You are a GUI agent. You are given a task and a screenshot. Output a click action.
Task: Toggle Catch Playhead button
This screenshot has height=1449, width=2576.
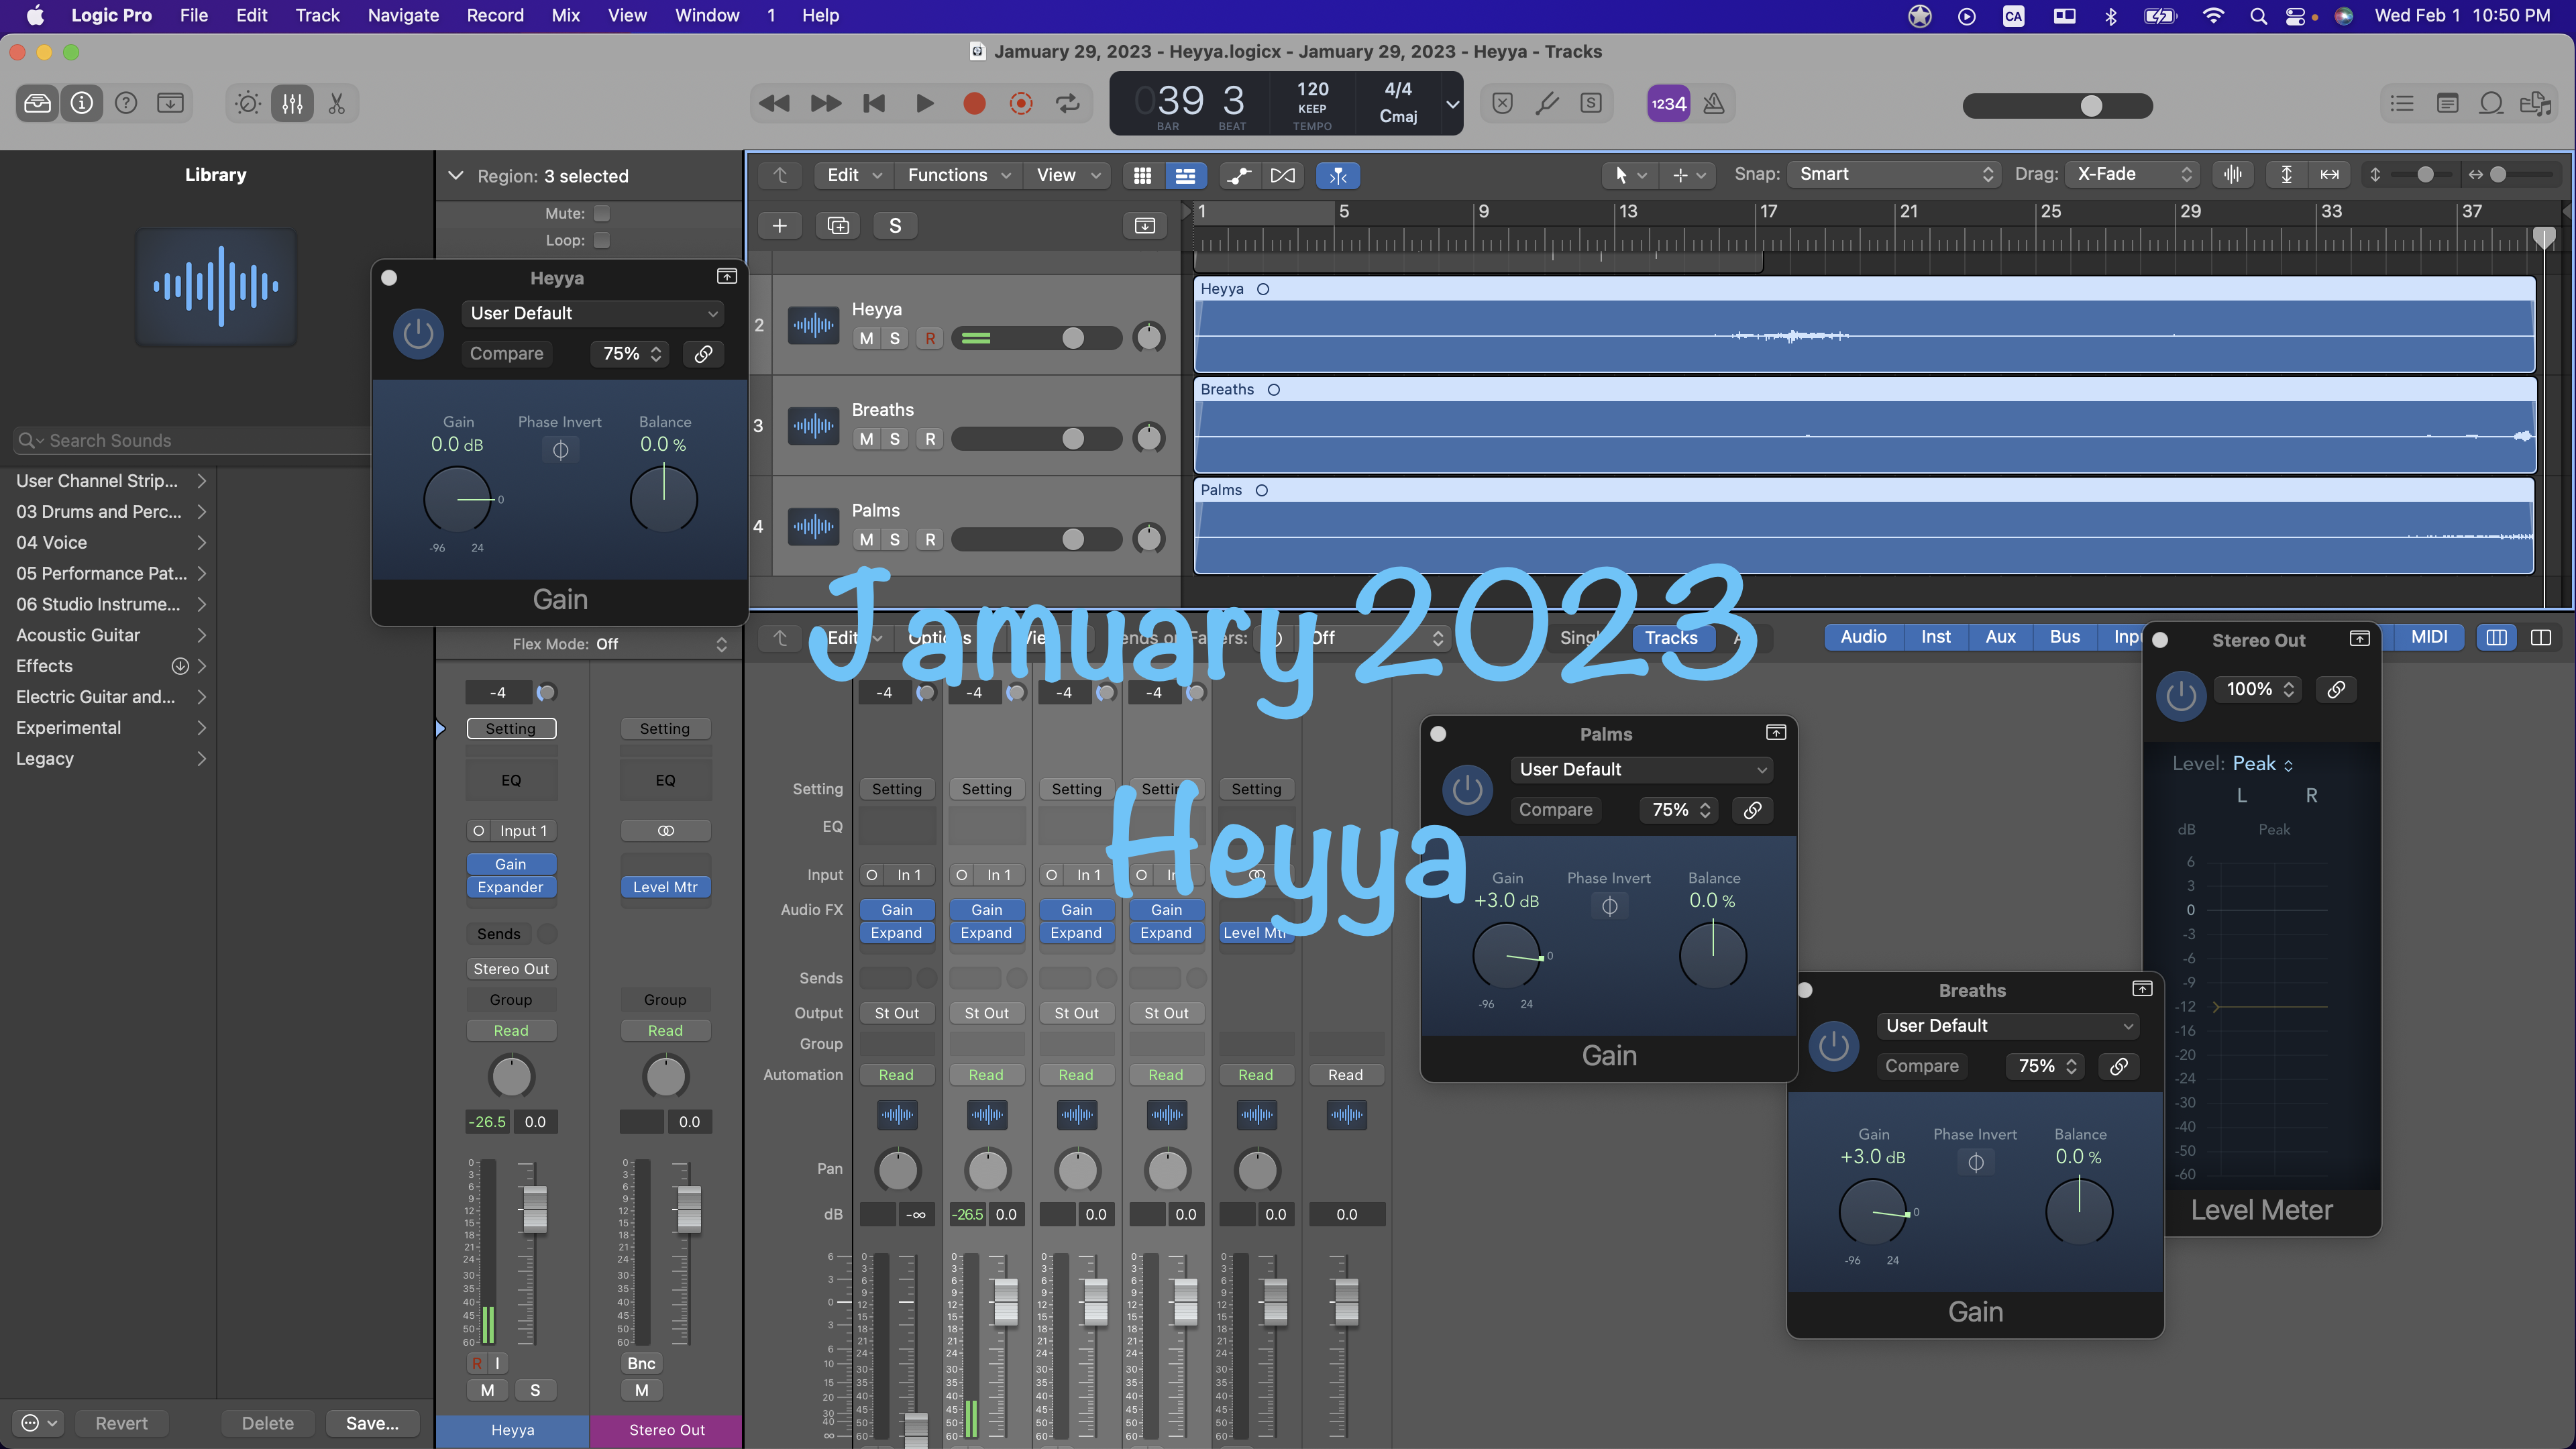pos(1338,176)
